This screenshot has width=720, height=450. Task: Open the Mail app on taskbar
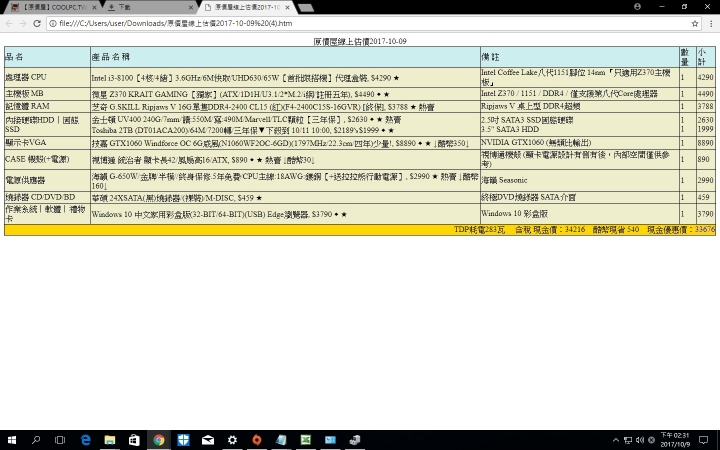[208, 440]
